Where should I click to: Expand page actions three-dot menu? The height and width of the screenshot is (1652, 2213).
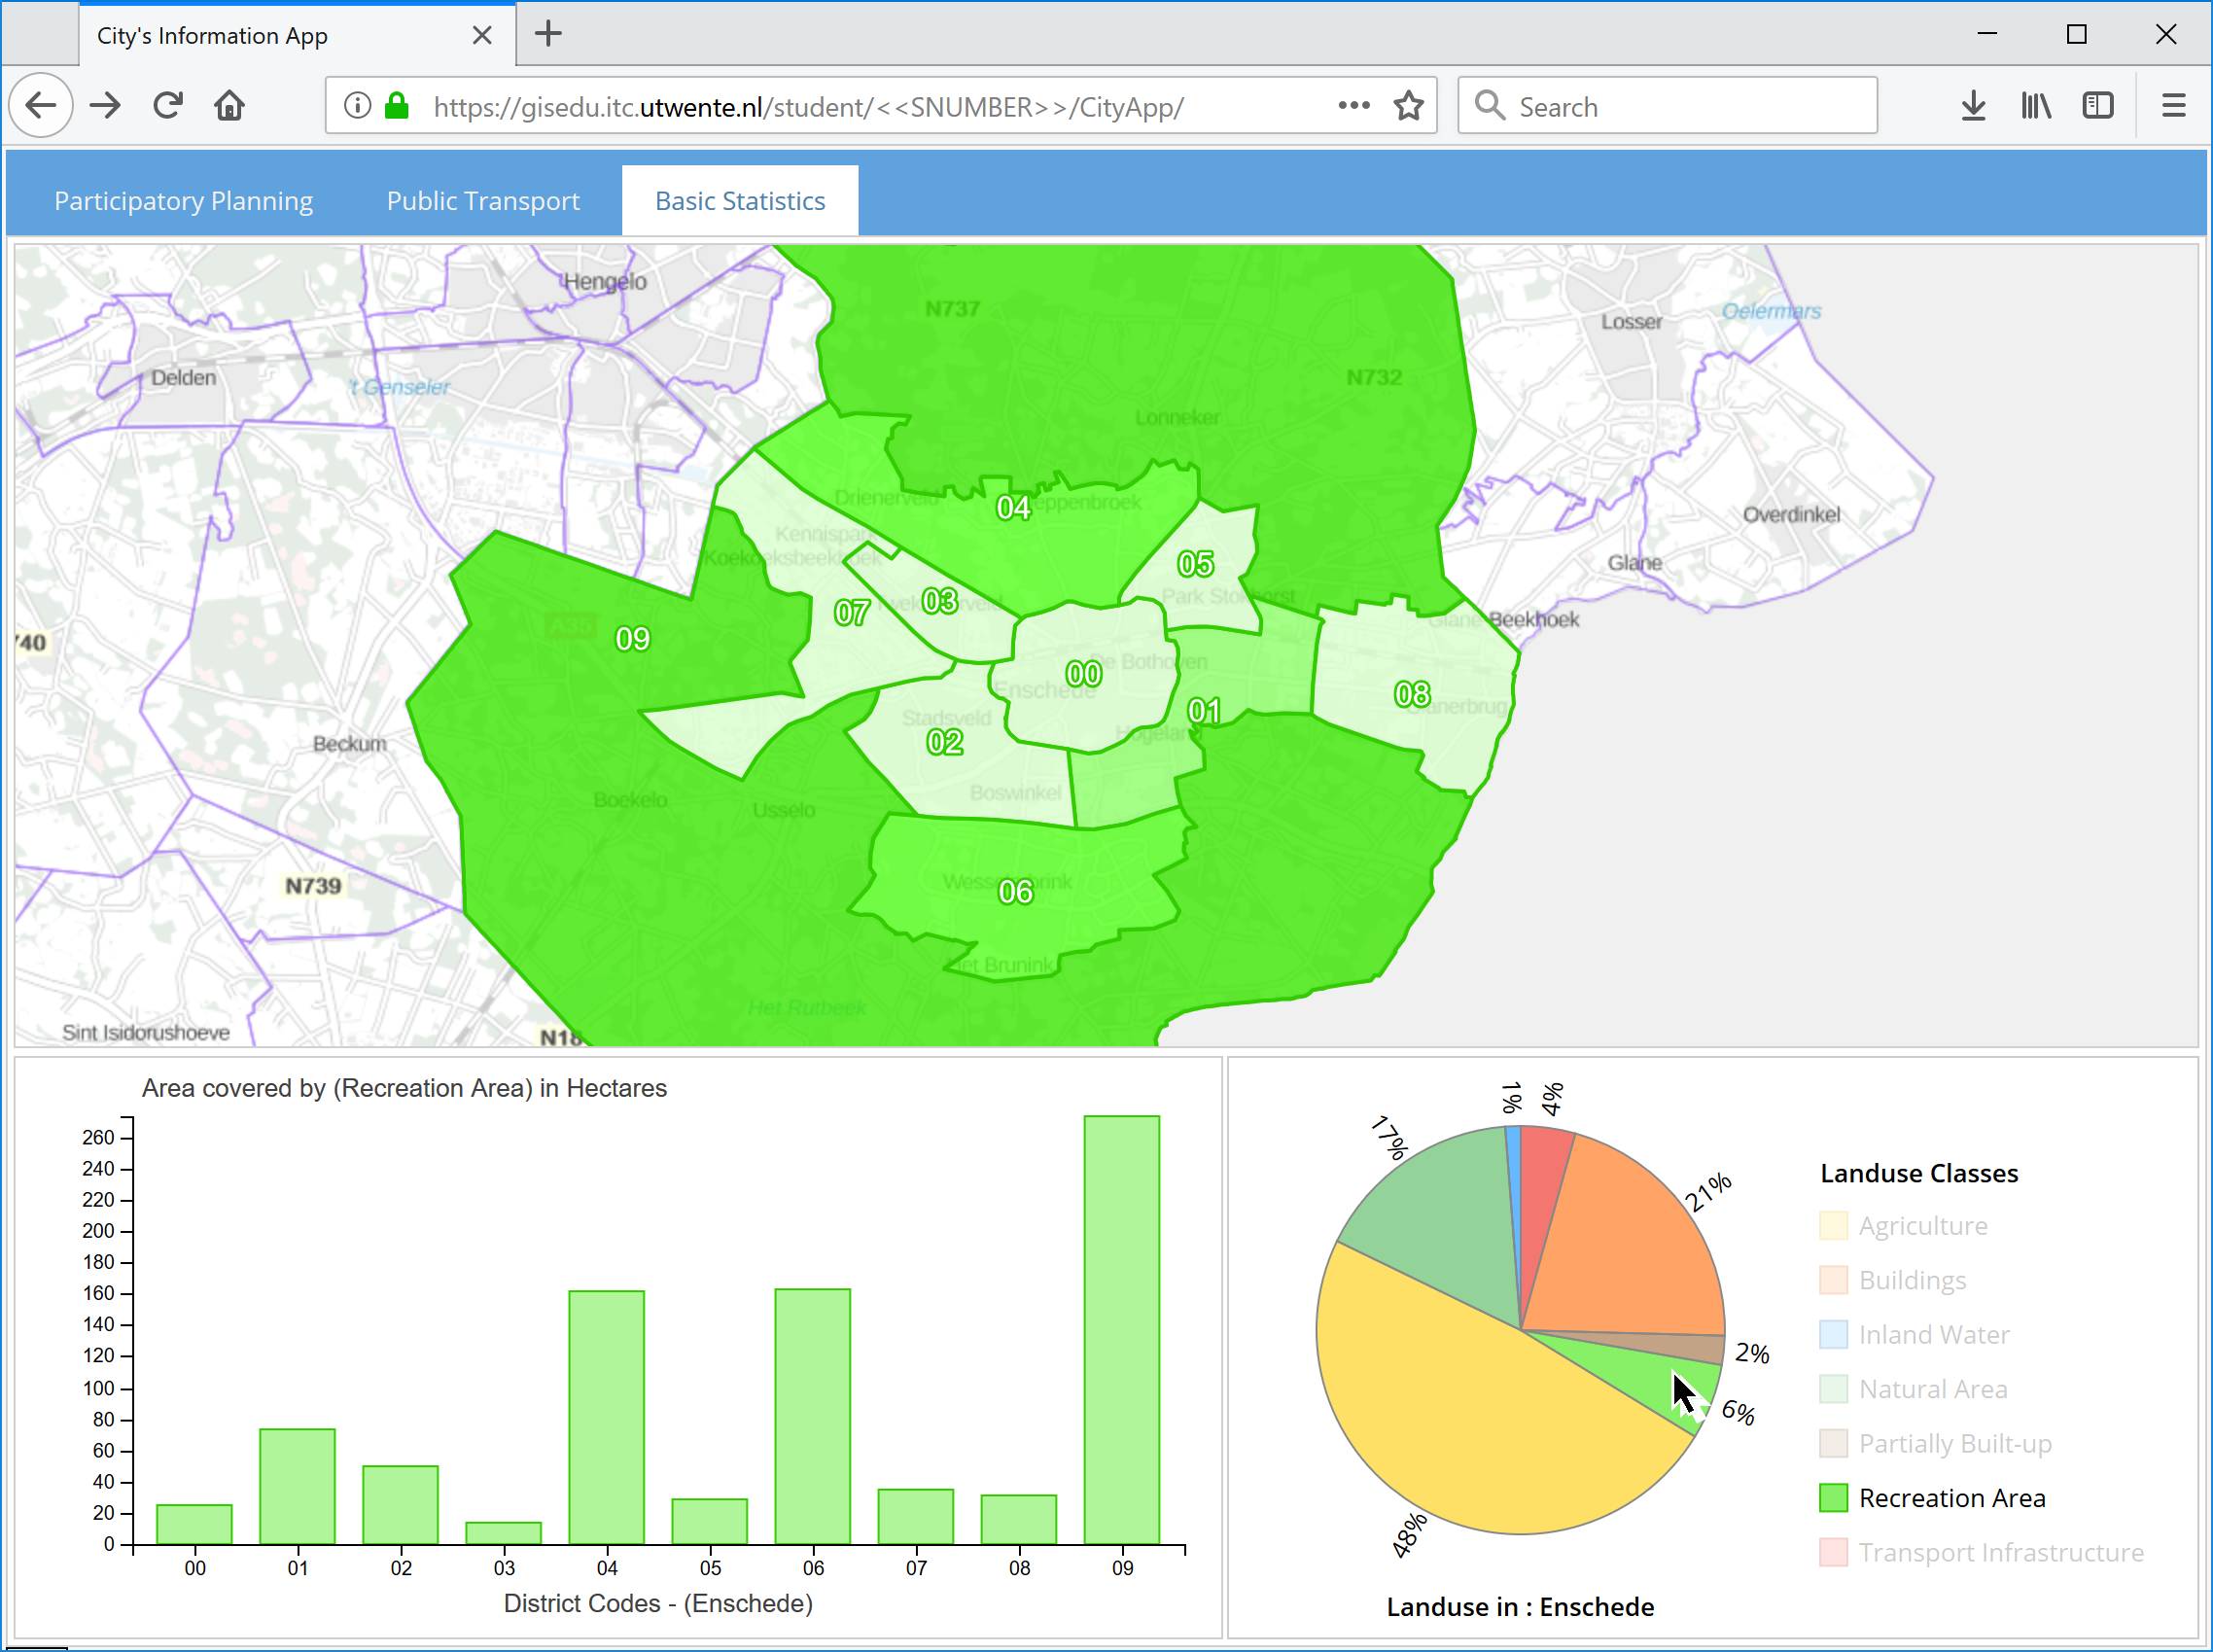click(1353, 105)
